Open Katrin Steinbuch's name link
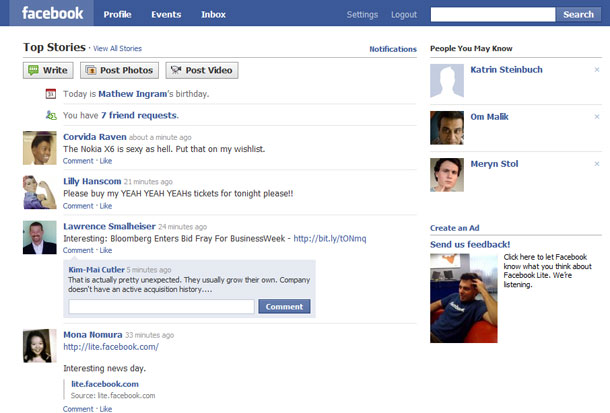This screenshot has width=610, height=413. pos(507,70)
